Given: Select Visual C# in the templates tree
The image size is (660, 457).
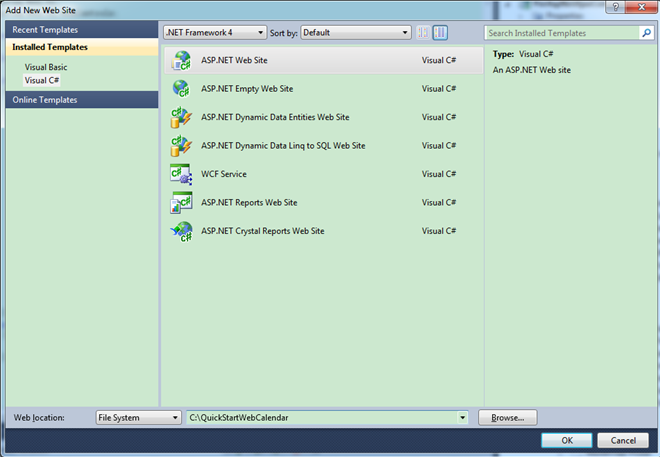Looking at the screenshot, I should pyautogui.click(x=42, y=80).
